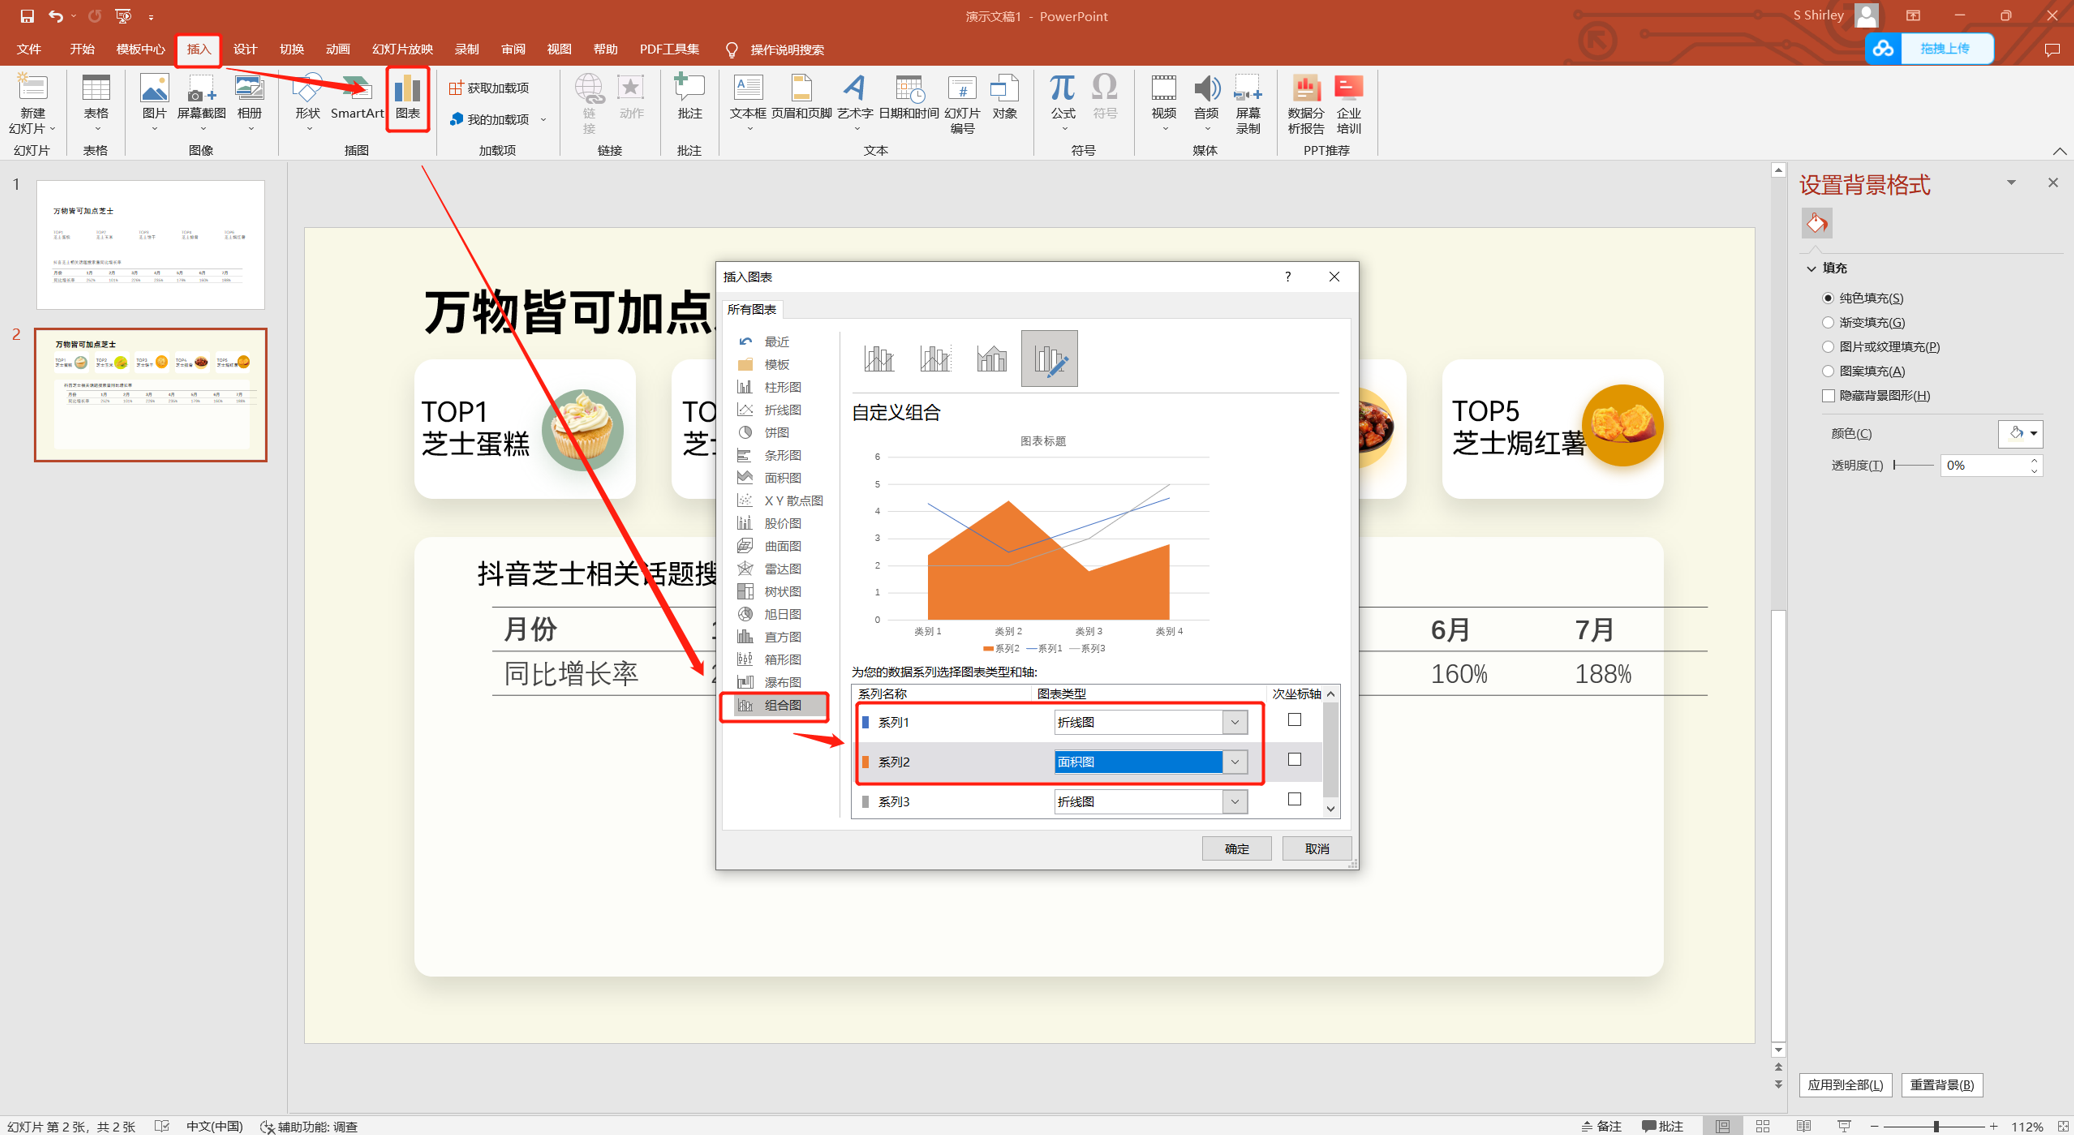Open chart type dropdown for 系列3
Screen dimensions: 2074x1135
tap(1235, 801)
